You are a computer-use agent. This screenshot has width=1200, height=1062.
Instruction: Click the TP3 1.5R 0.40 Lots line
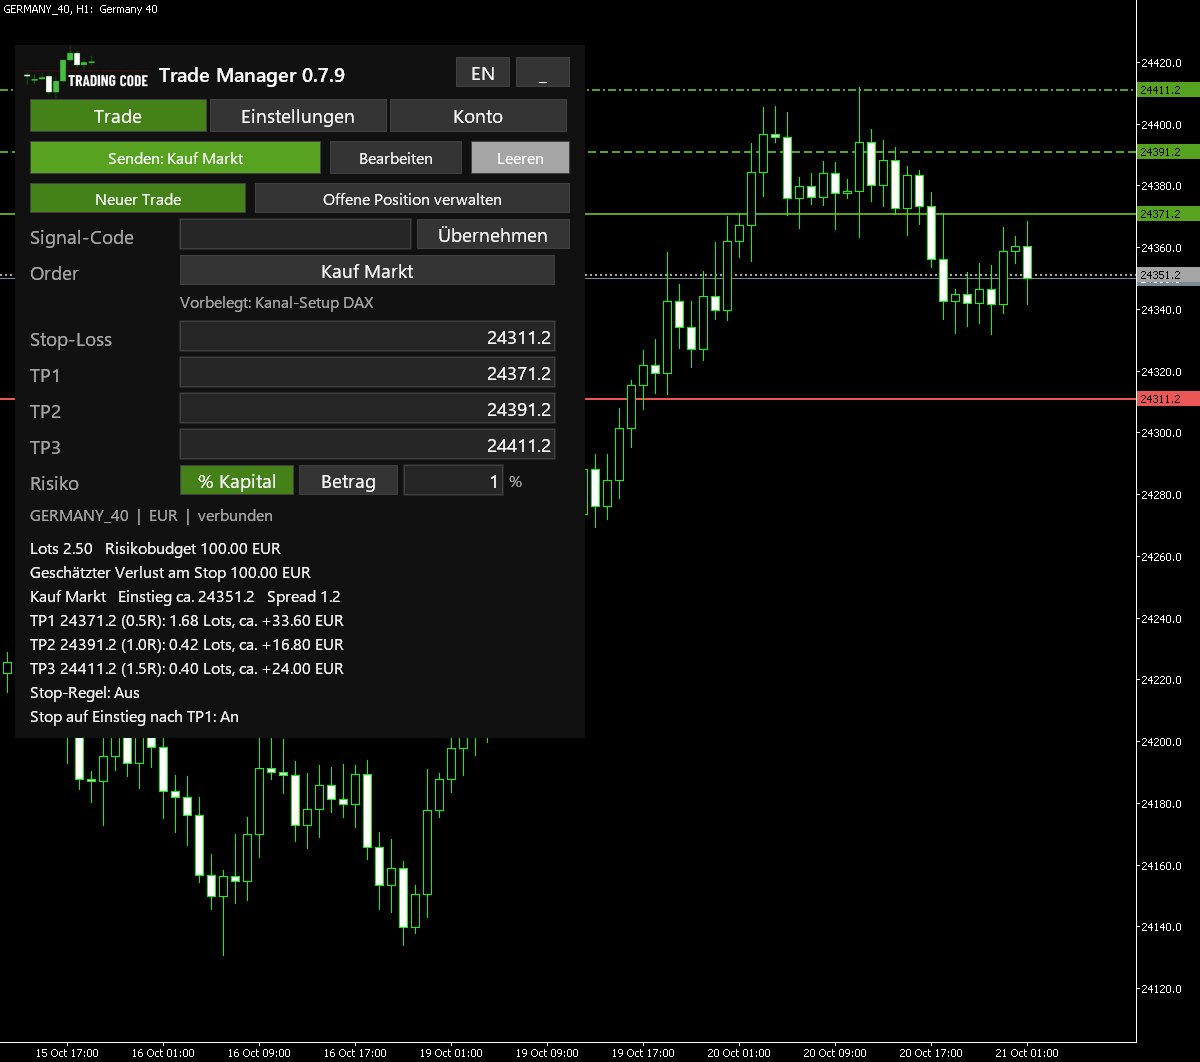point(187,669)
